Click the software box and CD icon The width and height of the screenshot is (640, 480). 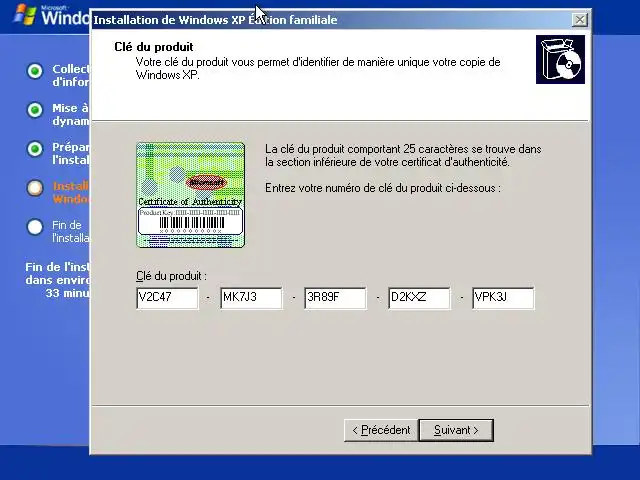560,60
